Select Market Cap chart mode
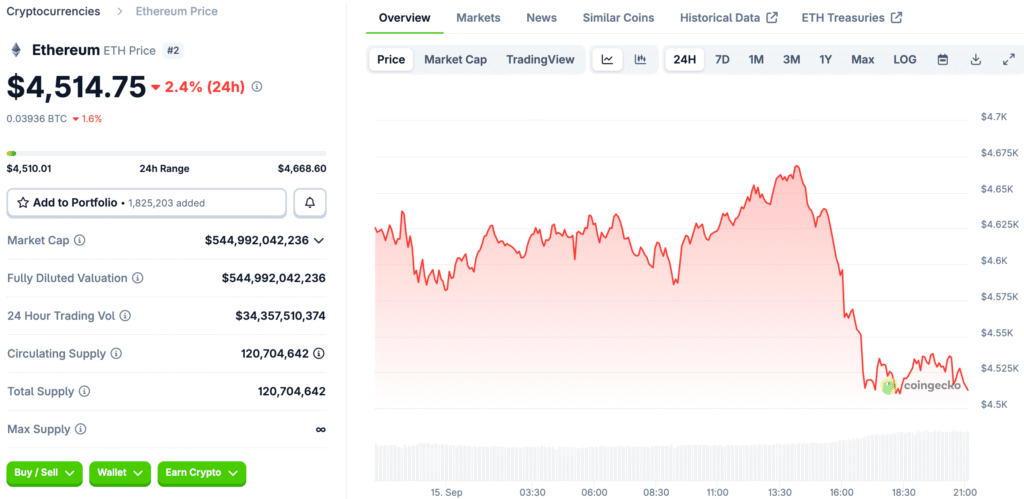 pos(456,59)
